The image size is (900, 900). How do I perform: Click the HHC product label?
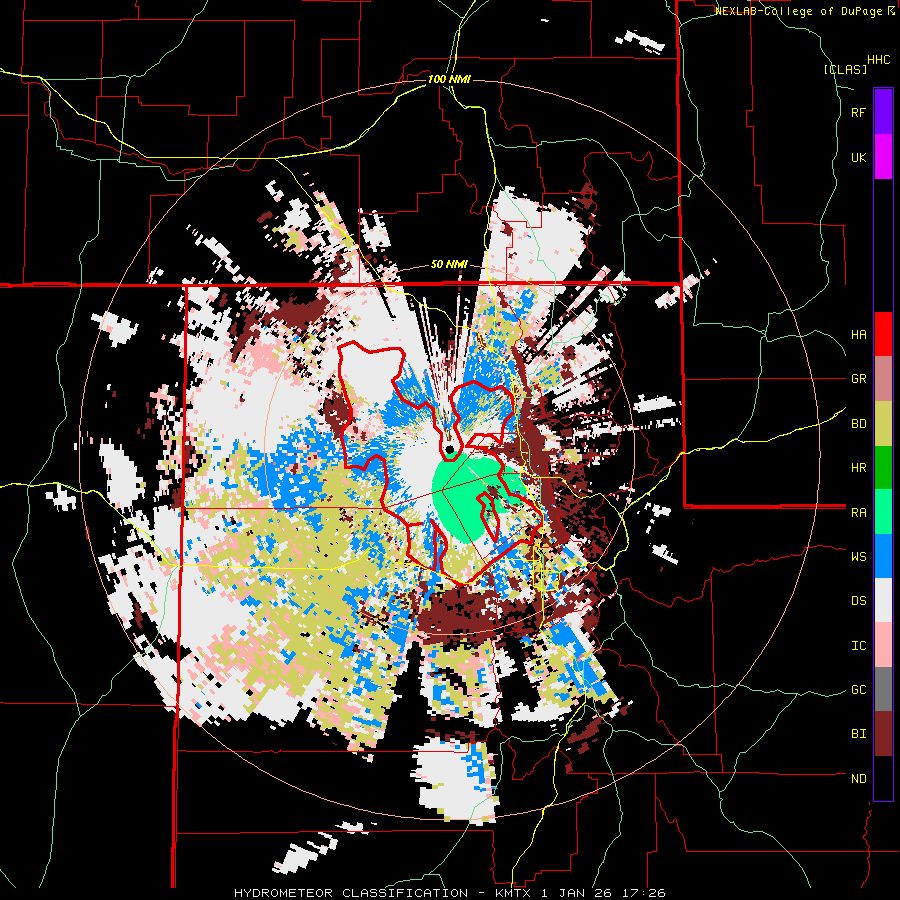pyautogui.click(x=878, y=60)
